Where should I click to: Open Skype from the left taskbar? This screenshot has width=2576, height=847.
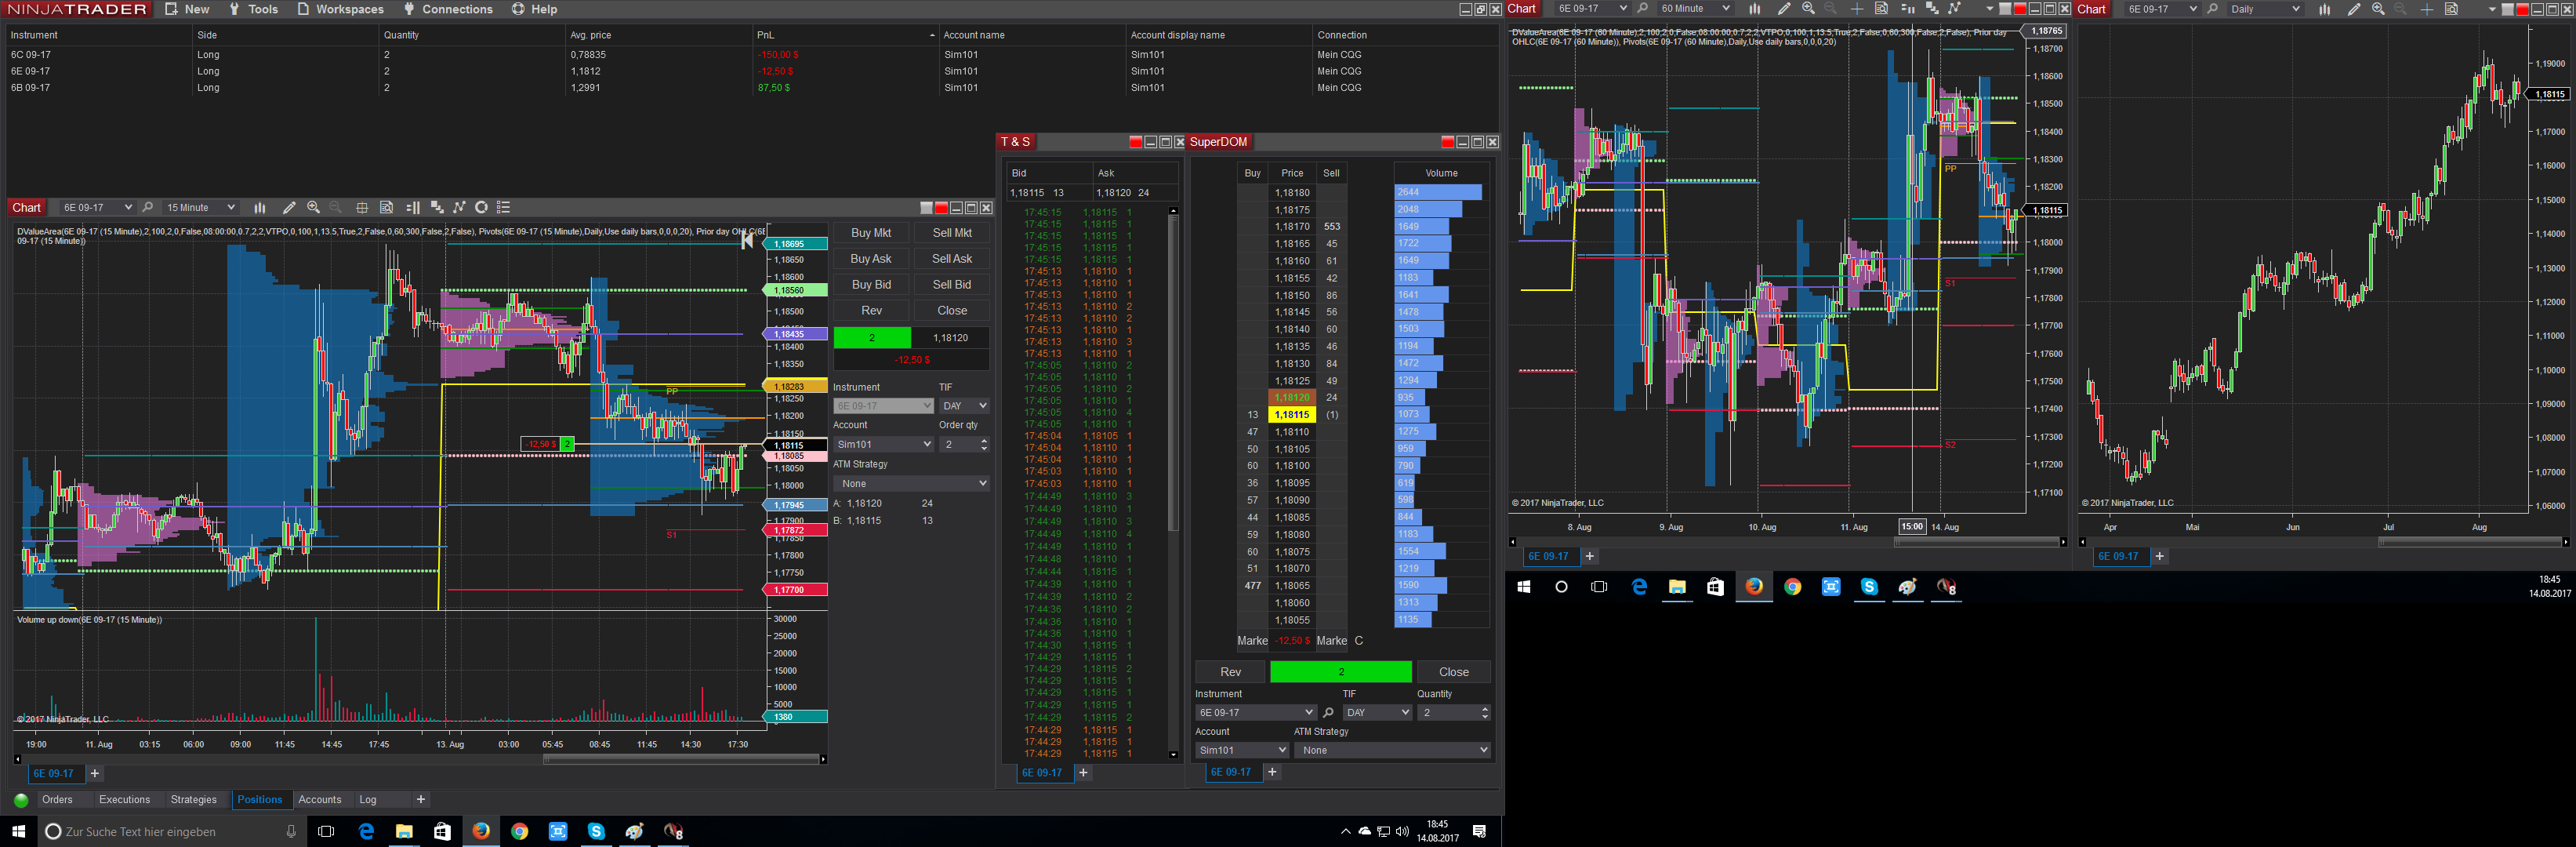tap(596, 831)
